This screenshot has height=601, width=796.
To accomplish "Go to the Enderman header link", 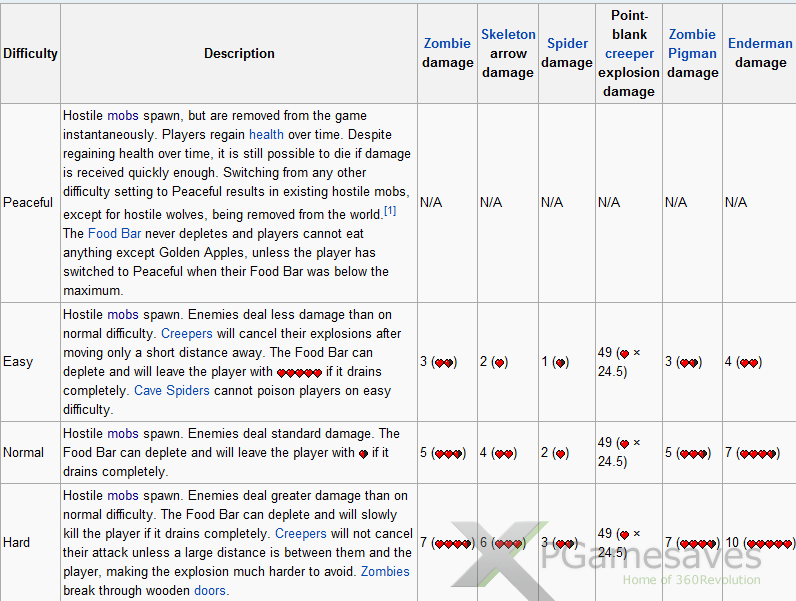I will pyautogui.click(x=760, y=44).
